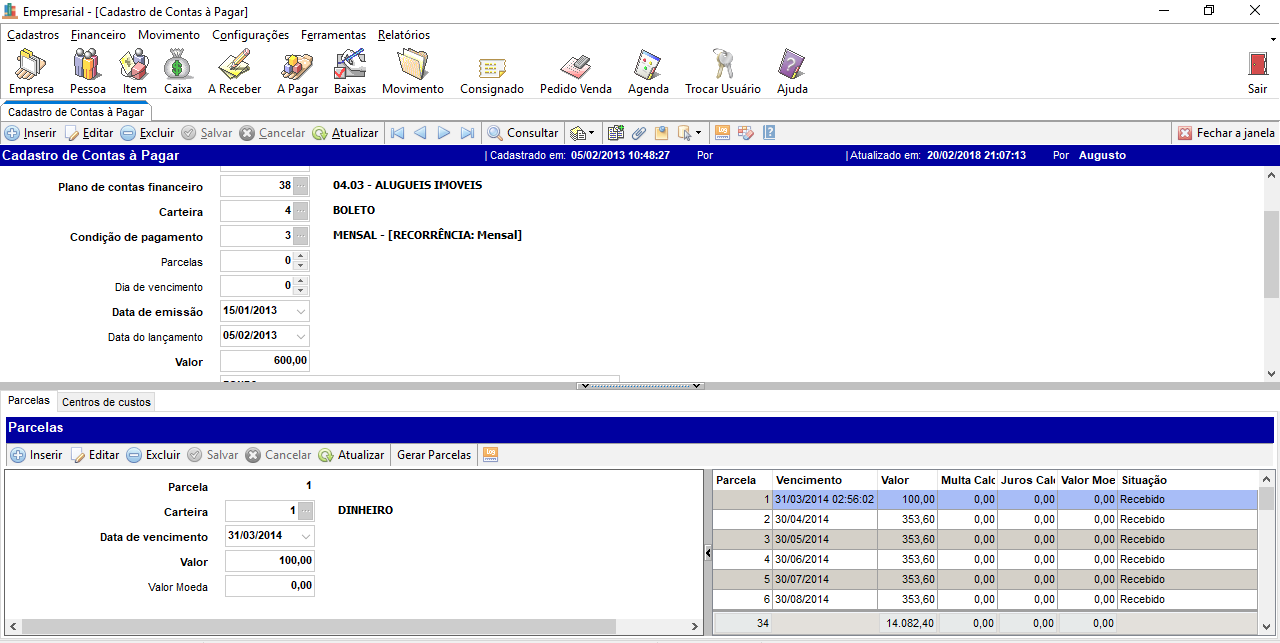This screenshot has width=1280, height=643.
Task: Open the Caixa module from the toolbar
Action: coord(178,72)
